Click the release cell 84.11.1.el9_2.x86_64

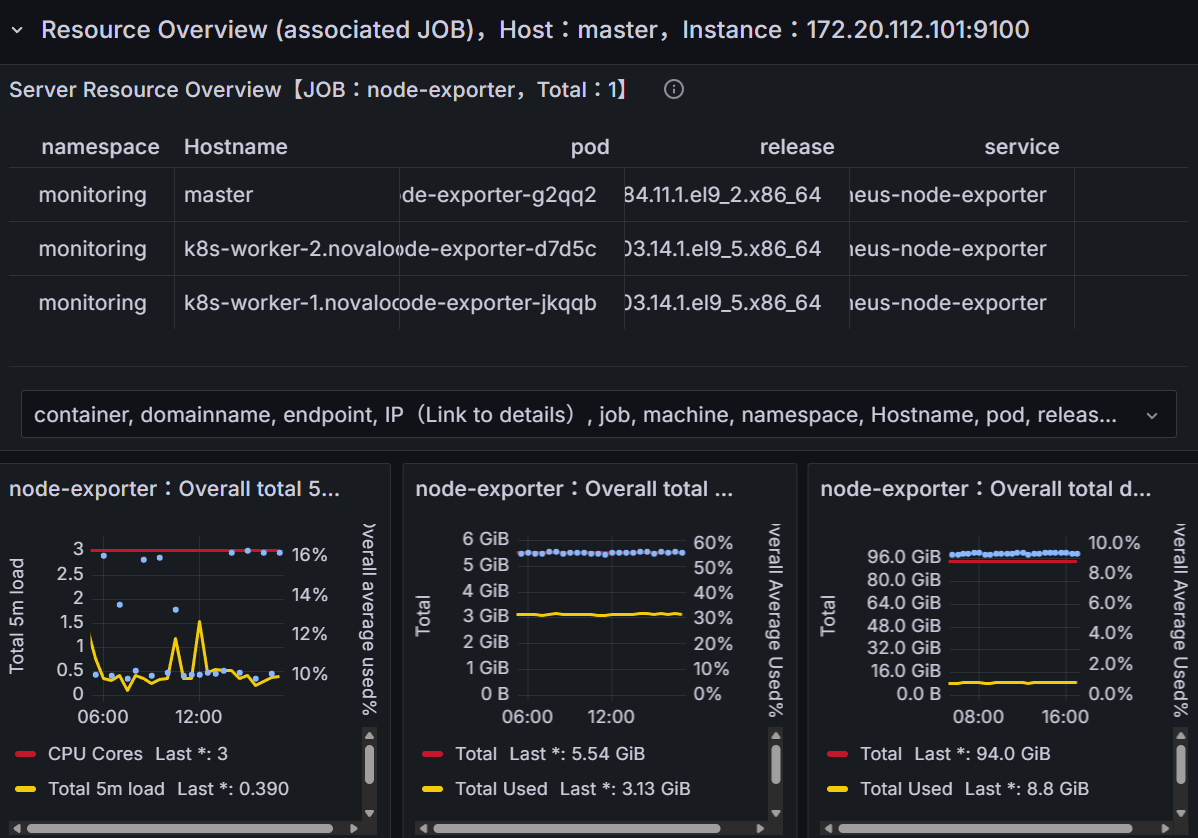click(x=737, y=195)
